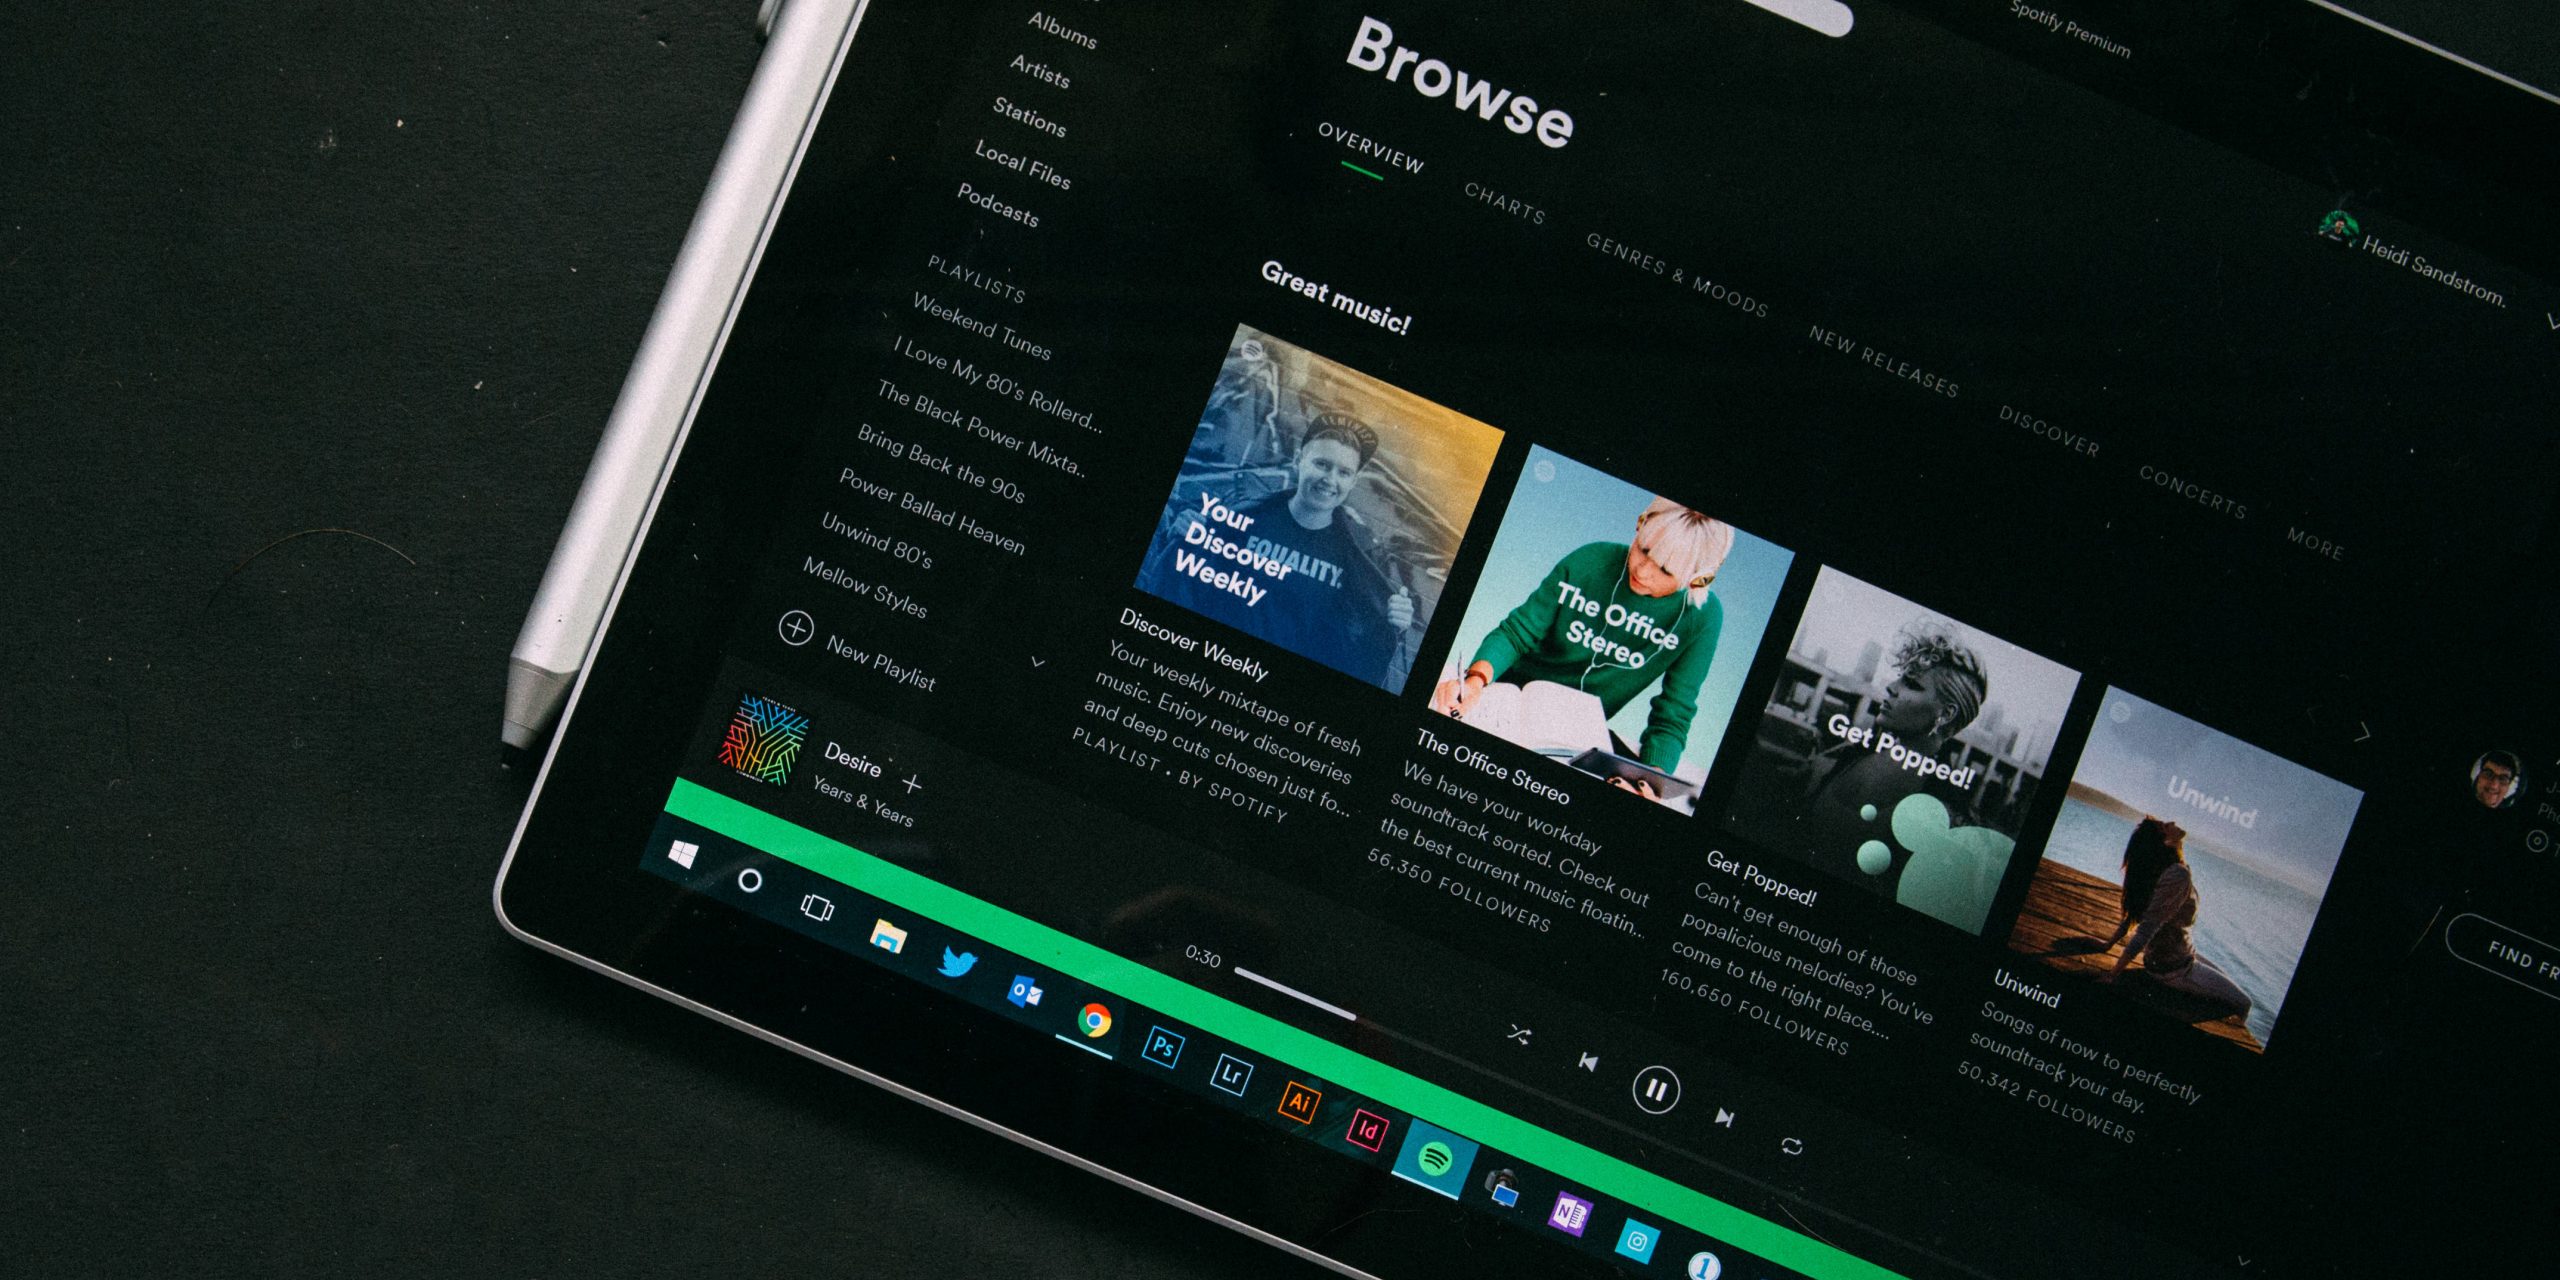Click the Spotify taskbar icon
This screenshot has height=1280, width=2560.
click(1436, 1159)
